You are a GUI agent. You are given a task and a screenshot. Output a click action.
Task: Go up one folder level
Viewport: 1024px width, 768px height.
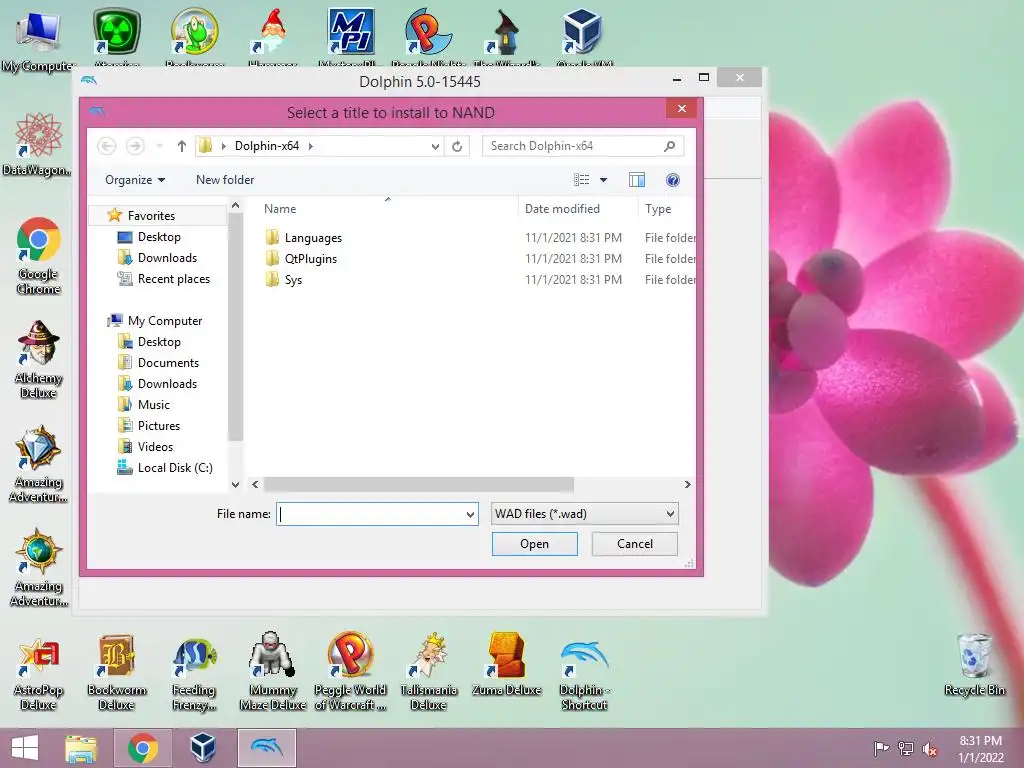[x=182, y=146]
